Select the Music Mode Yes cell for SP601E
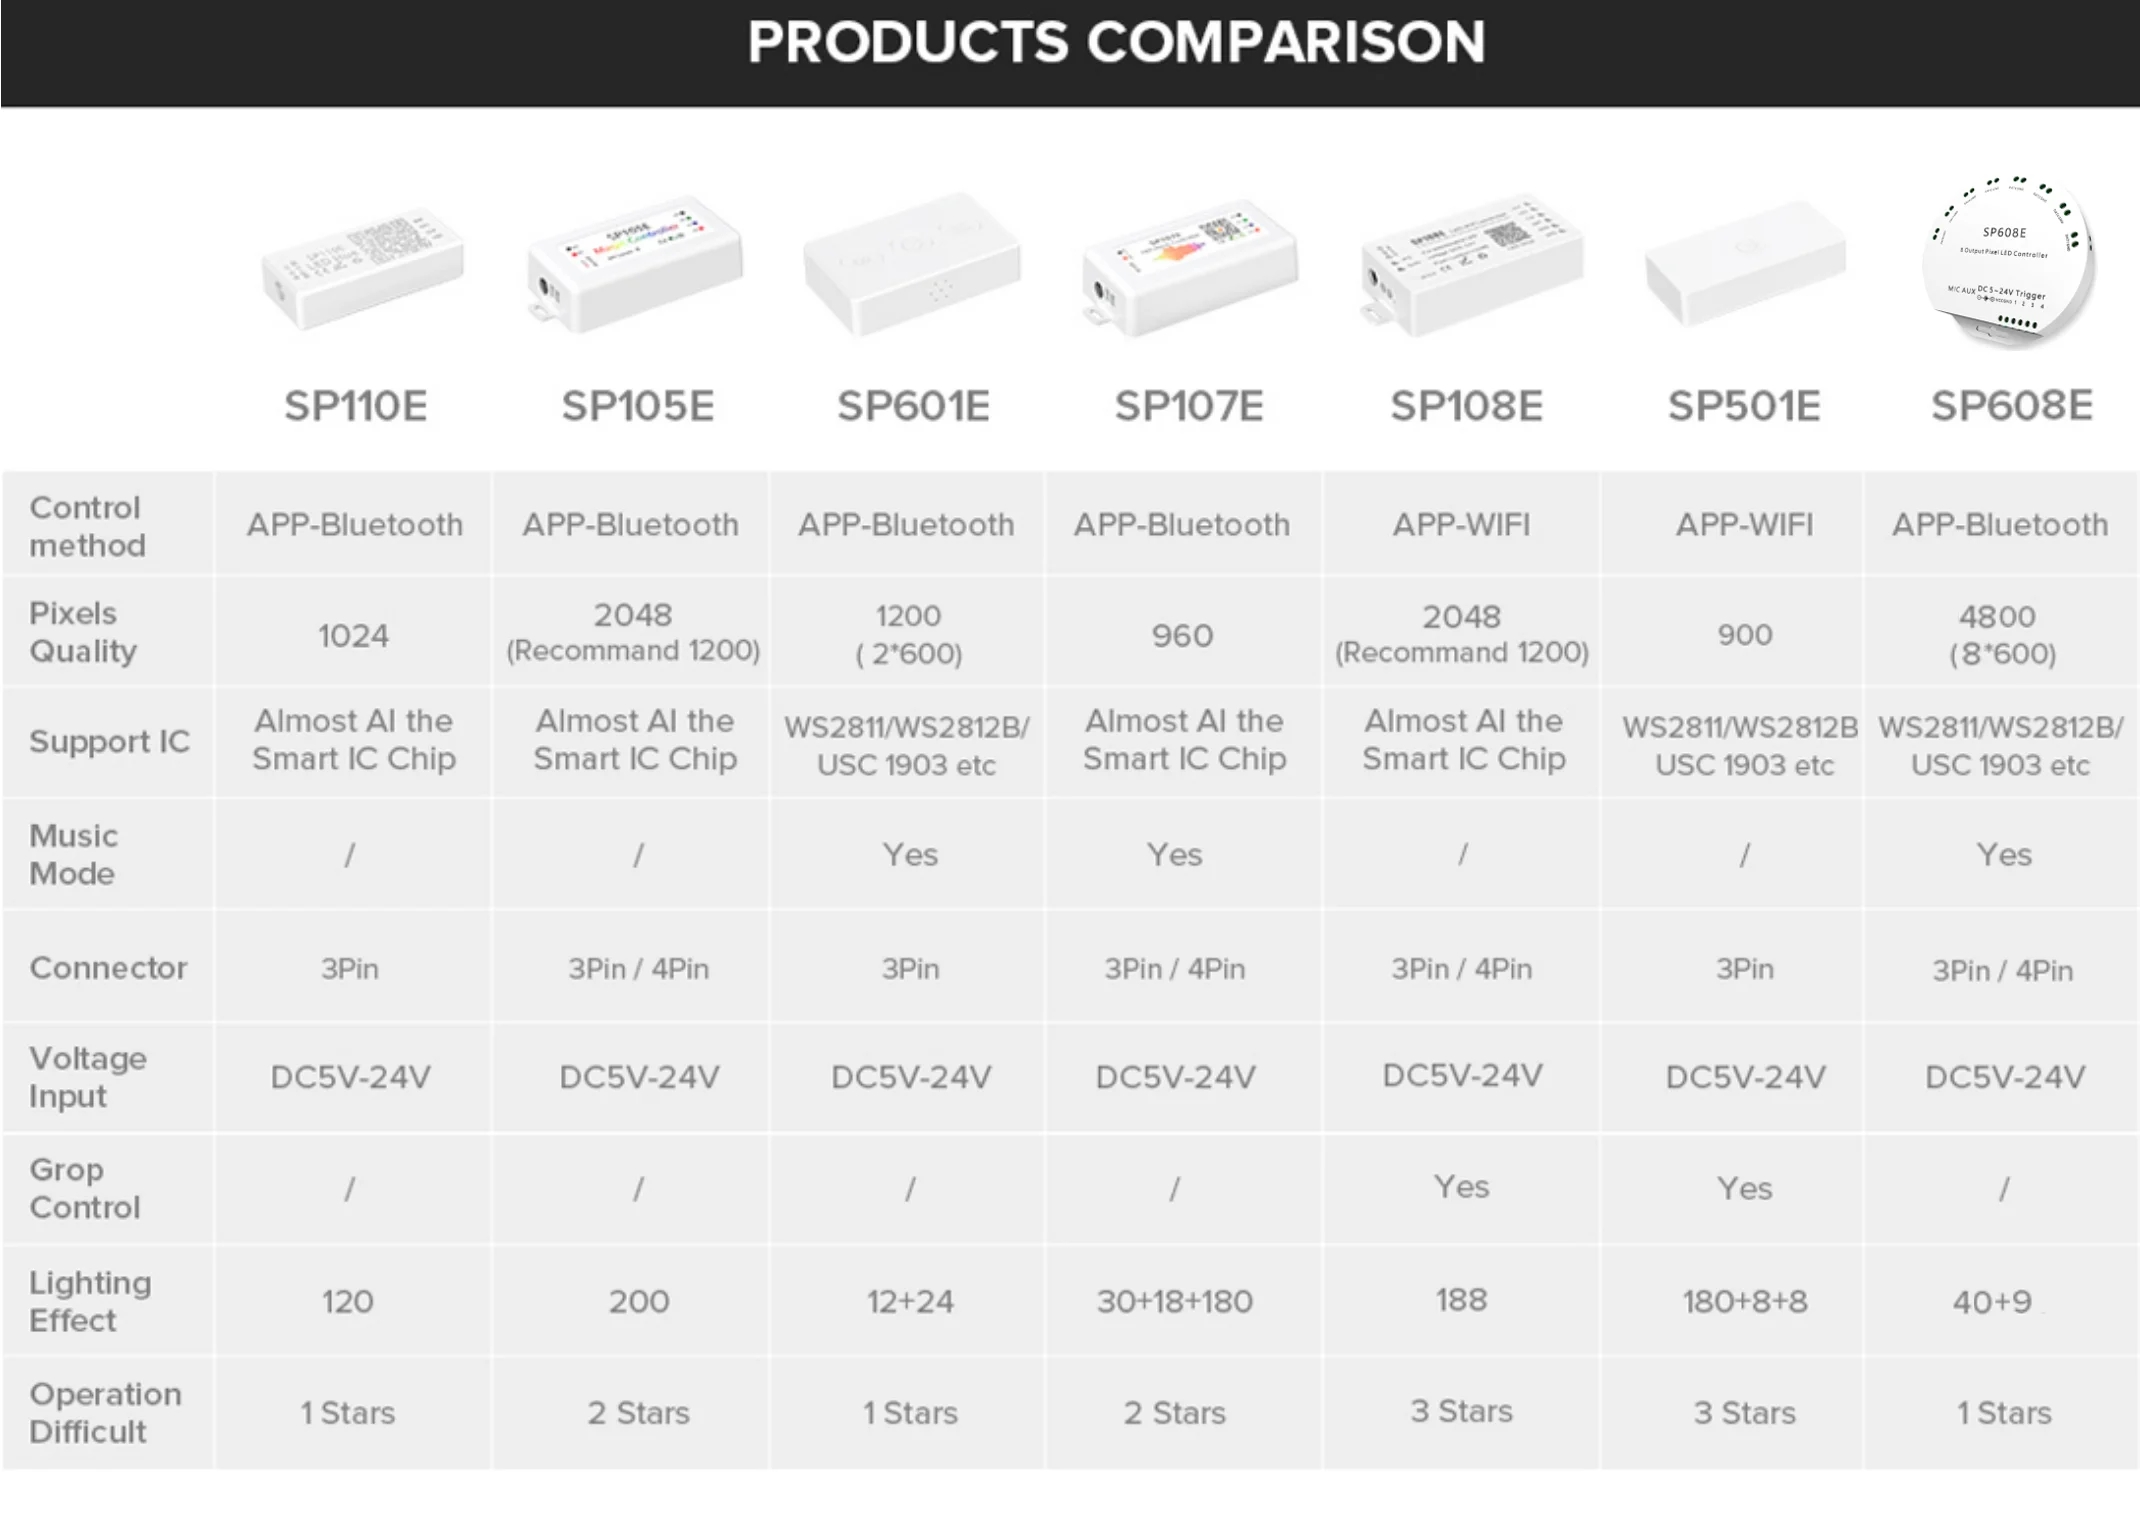Viewport: 2140px width, 1522px height. coord(910,855)
